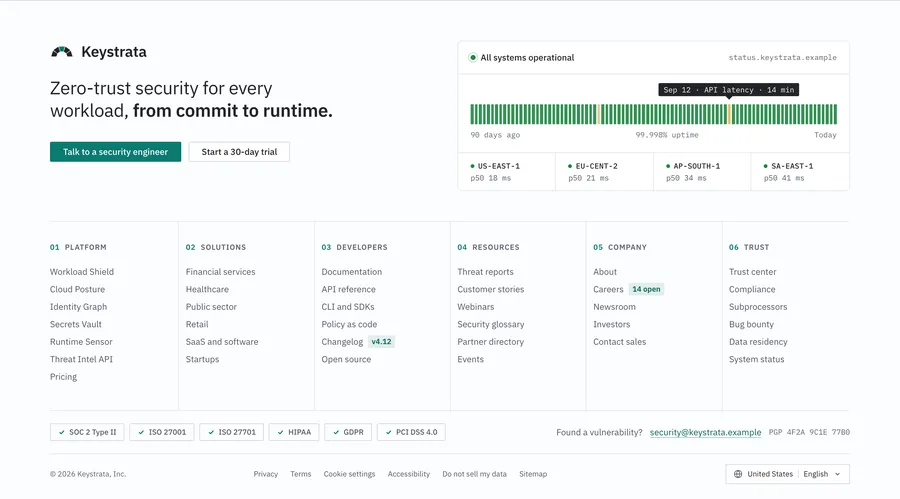Open Investors link

click(x=612, y=324)
